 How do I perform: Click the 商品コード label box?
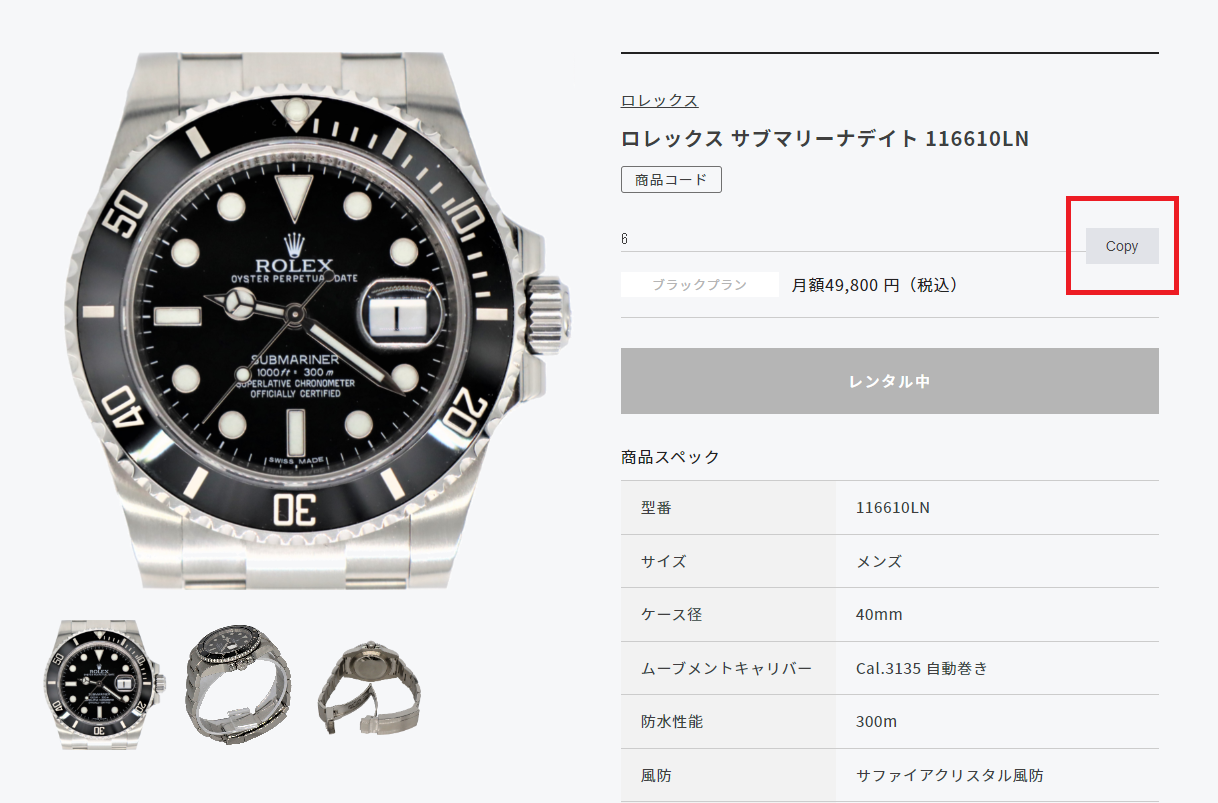[x=671, y=180]
